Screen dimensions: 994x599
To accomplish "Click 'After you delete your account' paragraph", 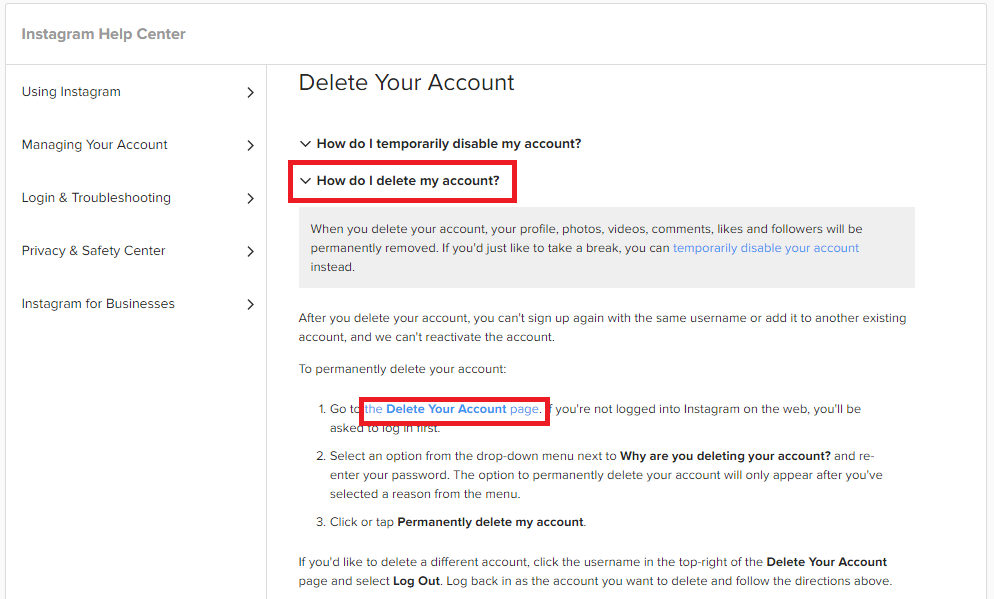I will tap(602, 327).
